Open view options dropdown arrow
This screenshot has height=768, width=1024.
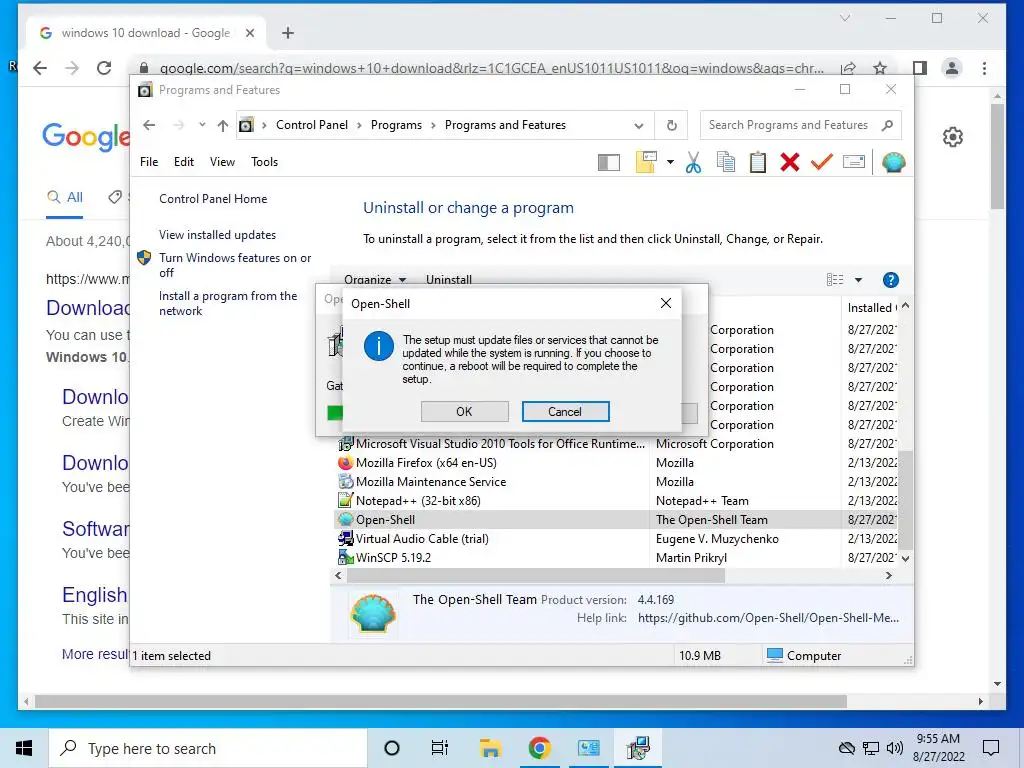pos(858,280)
